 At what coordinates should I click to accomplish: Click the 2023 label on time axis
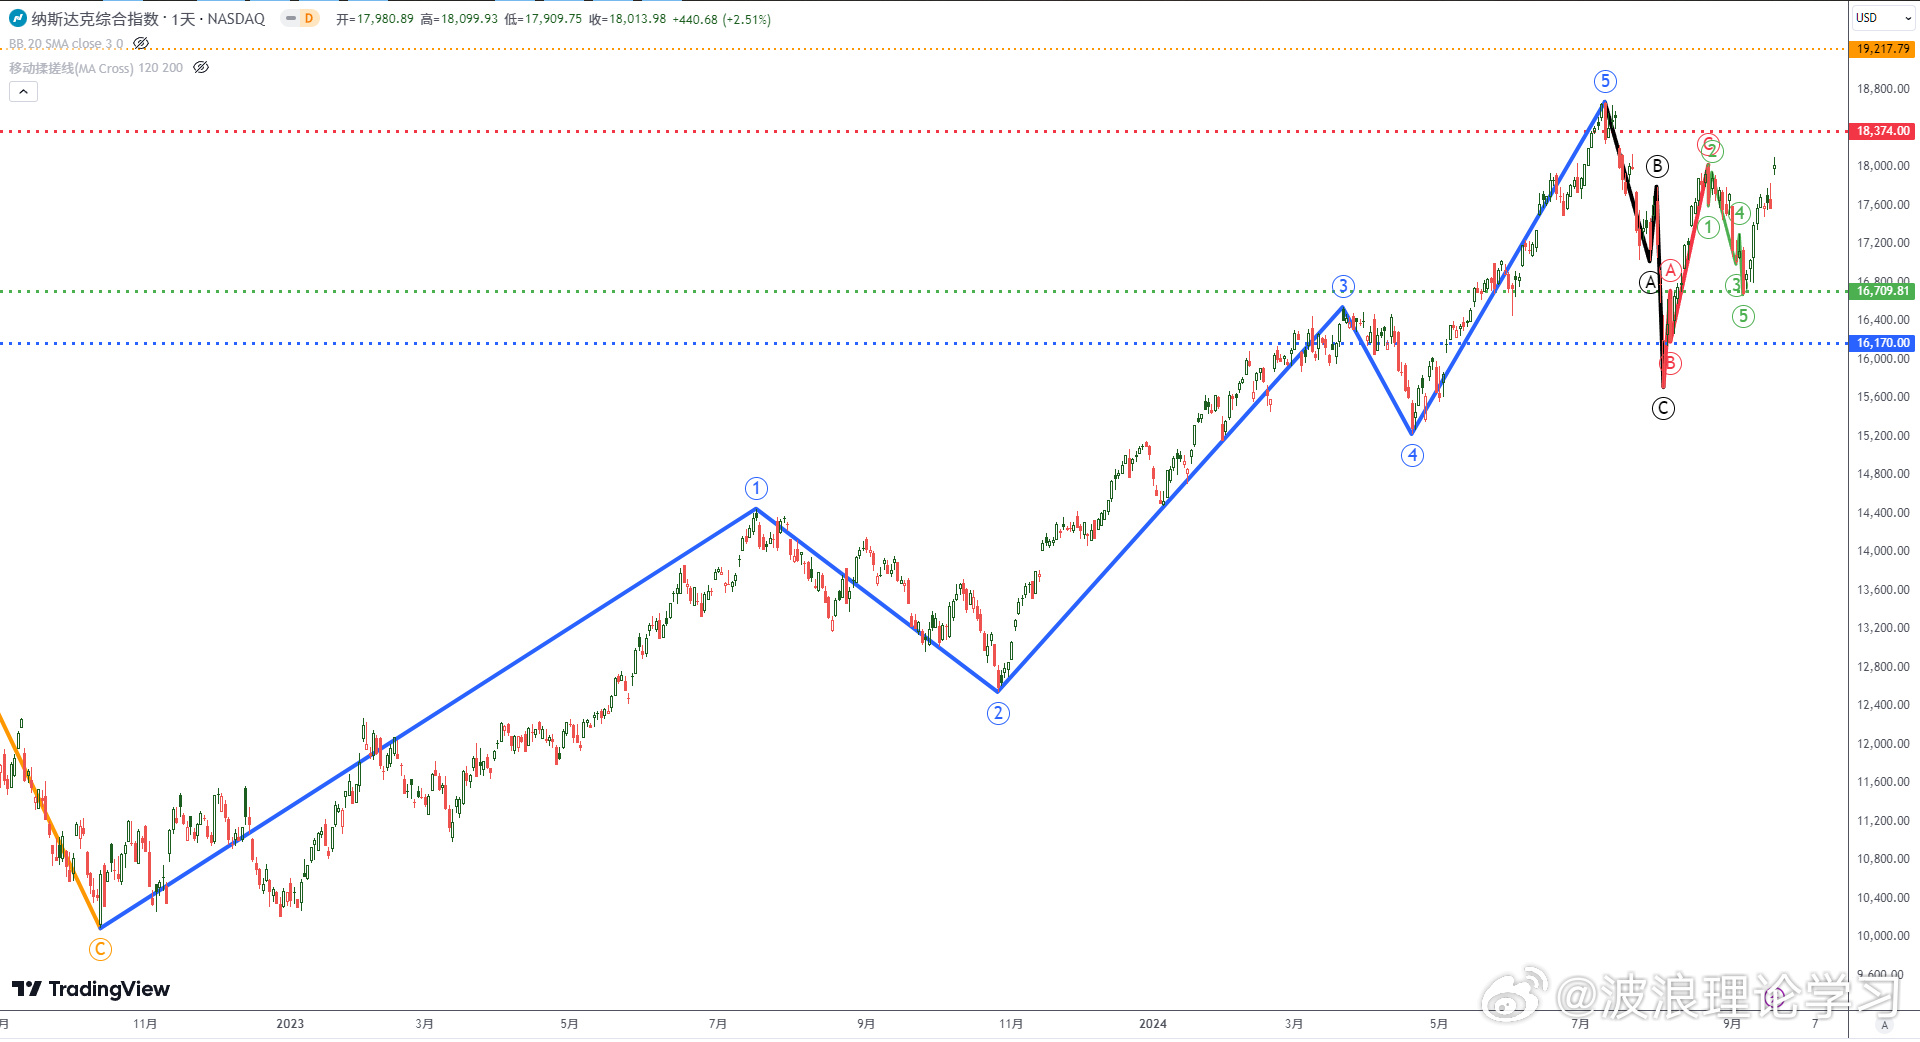pos(290,1024)
